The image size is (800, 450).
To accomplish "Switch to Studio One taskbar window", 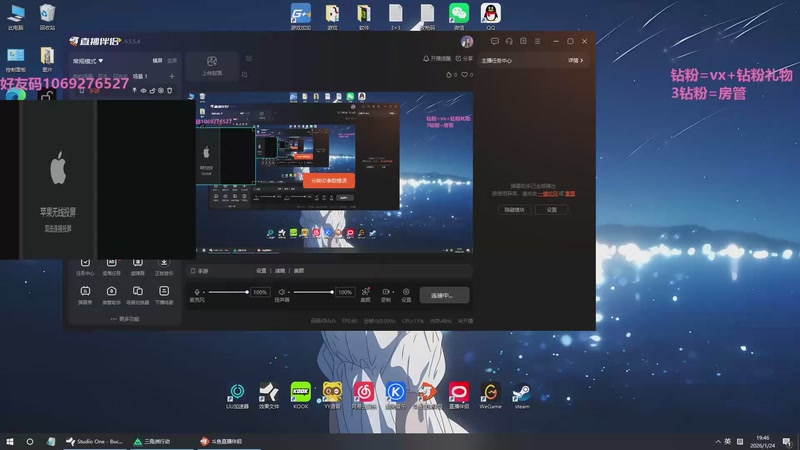I will (x=95, y=442).
